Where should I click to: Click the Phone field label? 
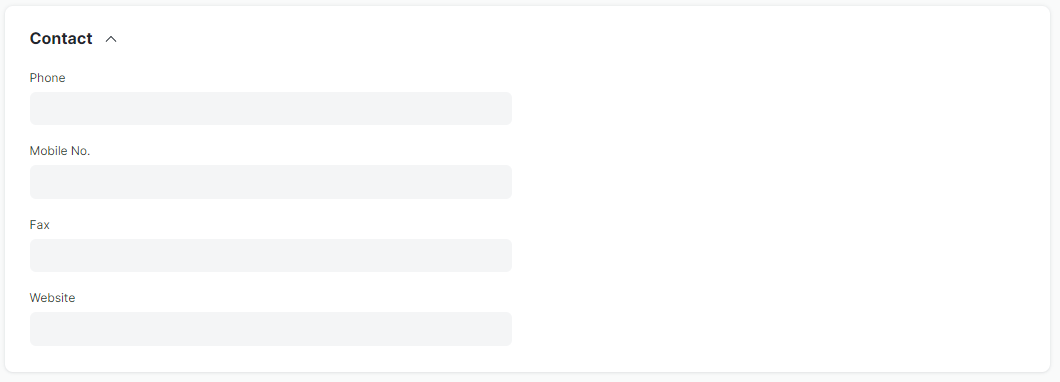[x=47, y=78]
